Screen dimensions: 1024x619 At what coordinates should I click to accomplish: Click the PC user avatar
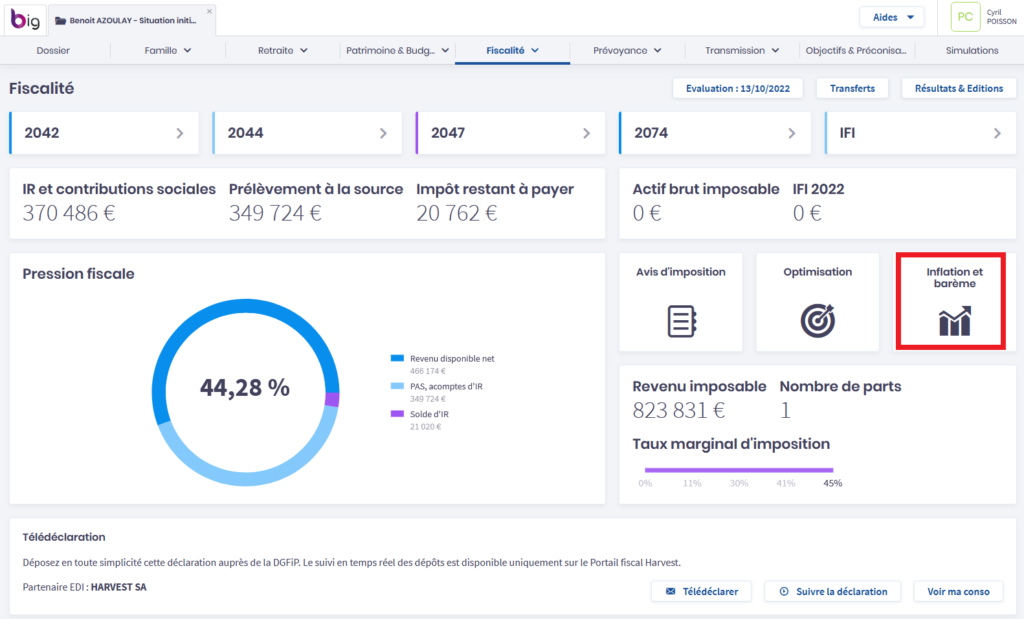click(x=965, y=17)
